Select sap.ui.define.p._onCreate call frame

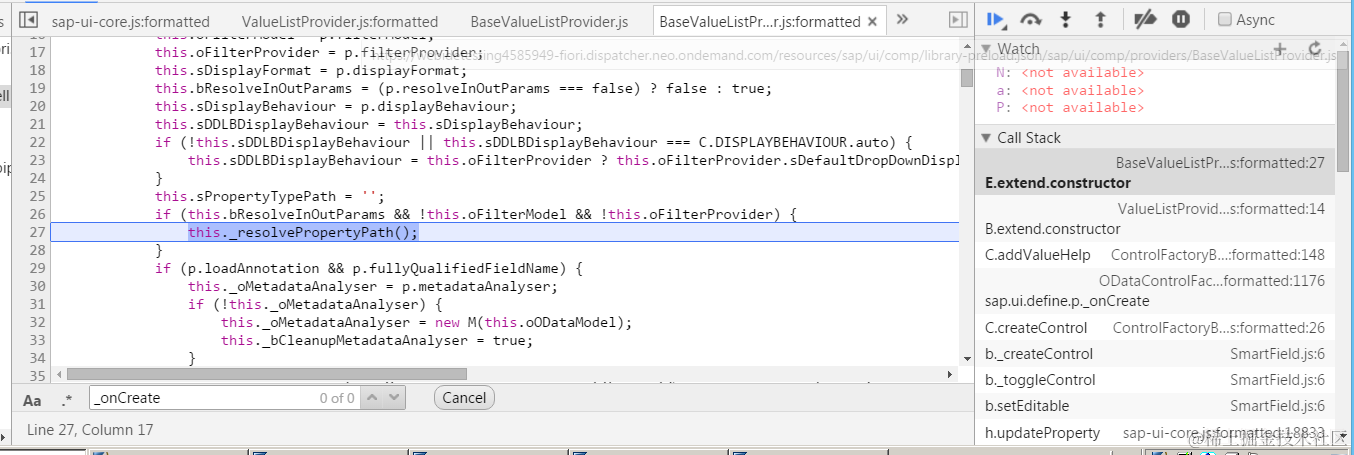(x=1155, y=291)
